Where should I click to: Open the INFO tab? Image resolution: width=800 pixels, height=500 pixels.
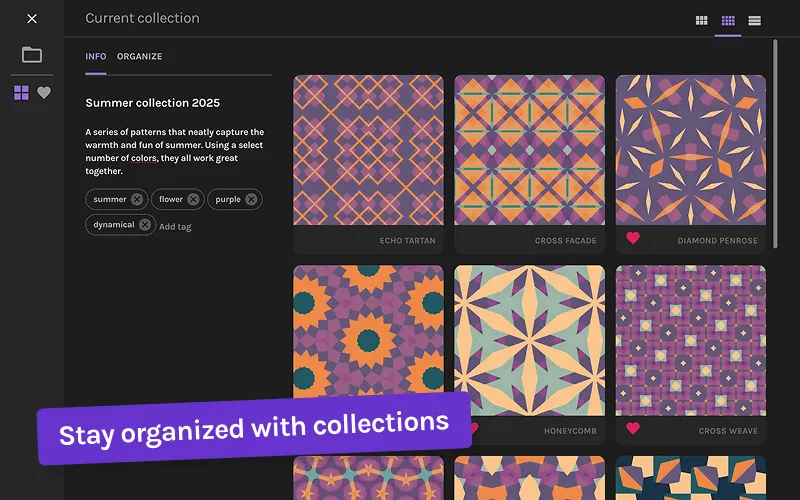95,56
